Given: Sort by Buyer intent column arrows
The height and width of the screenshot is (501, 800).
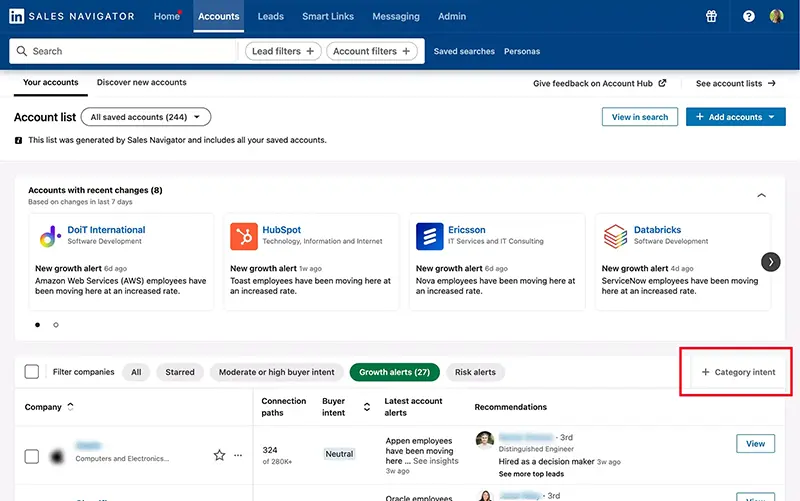Looking at the screenshot, I should 366,407.
